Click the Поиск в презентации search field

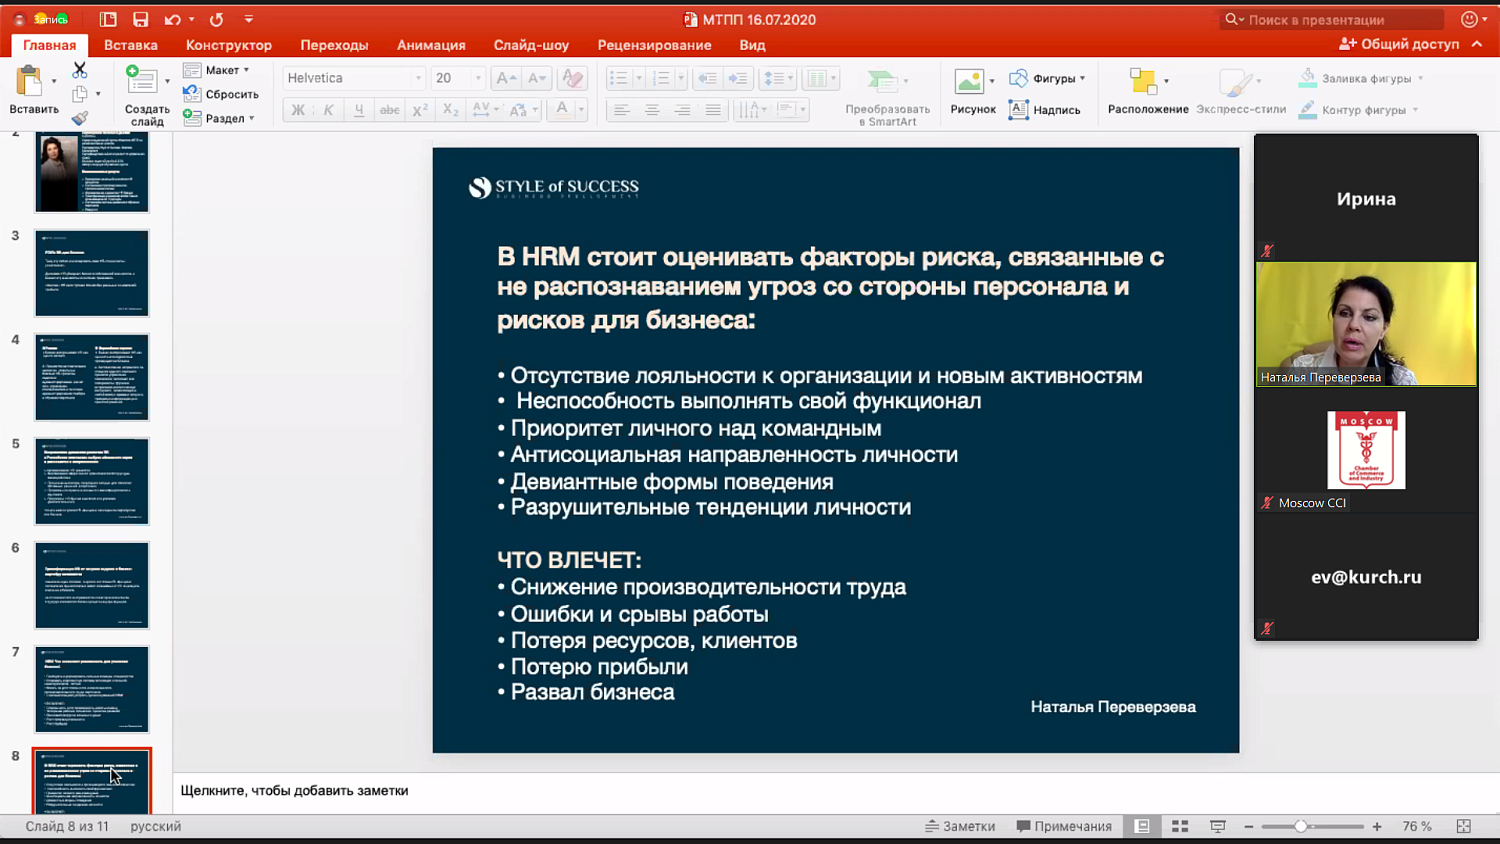click(1332, 19)
